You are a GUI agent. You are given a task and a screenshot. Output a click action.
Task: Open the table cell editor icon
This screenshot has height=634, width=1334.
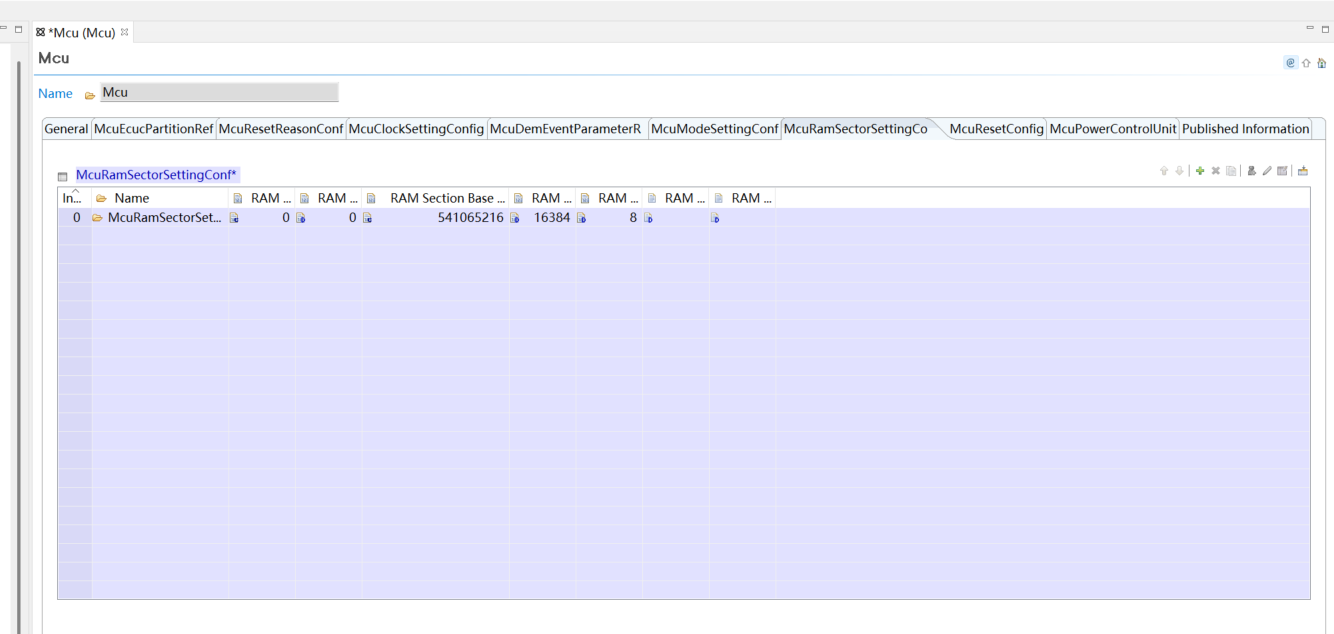[x=1283, y=170]
